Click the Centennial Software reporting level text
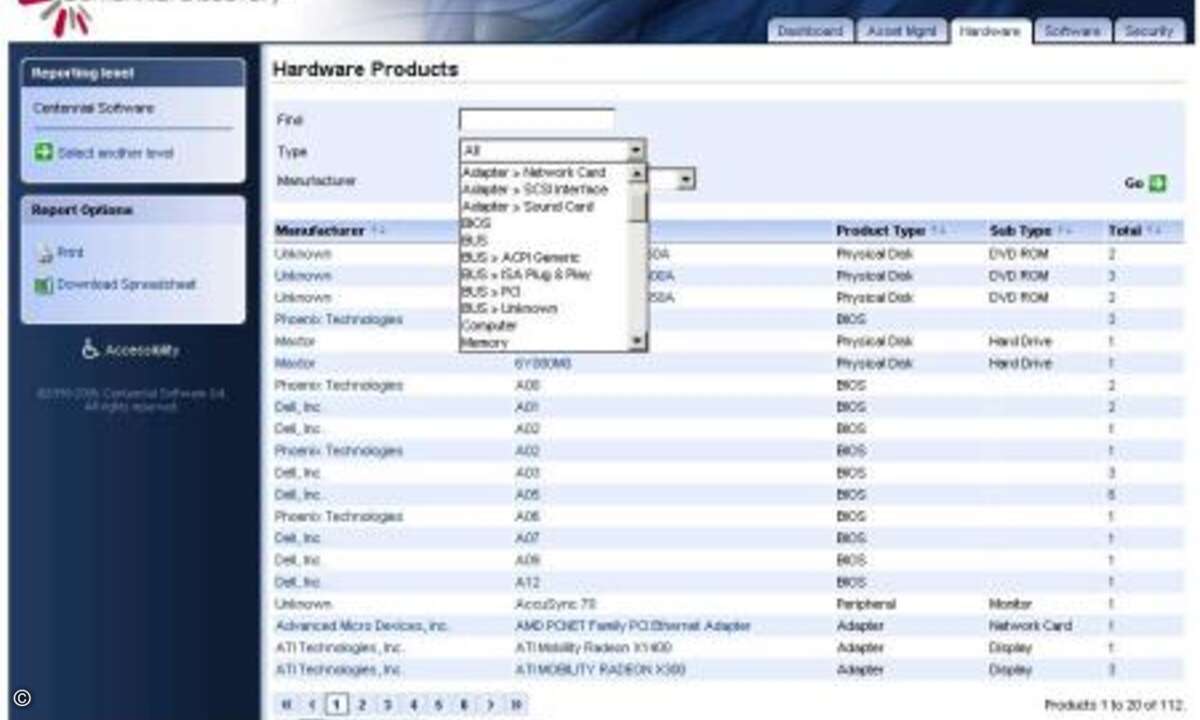Image resolution: width=1200 pixels, height=720 pixels. pos(94,108)
